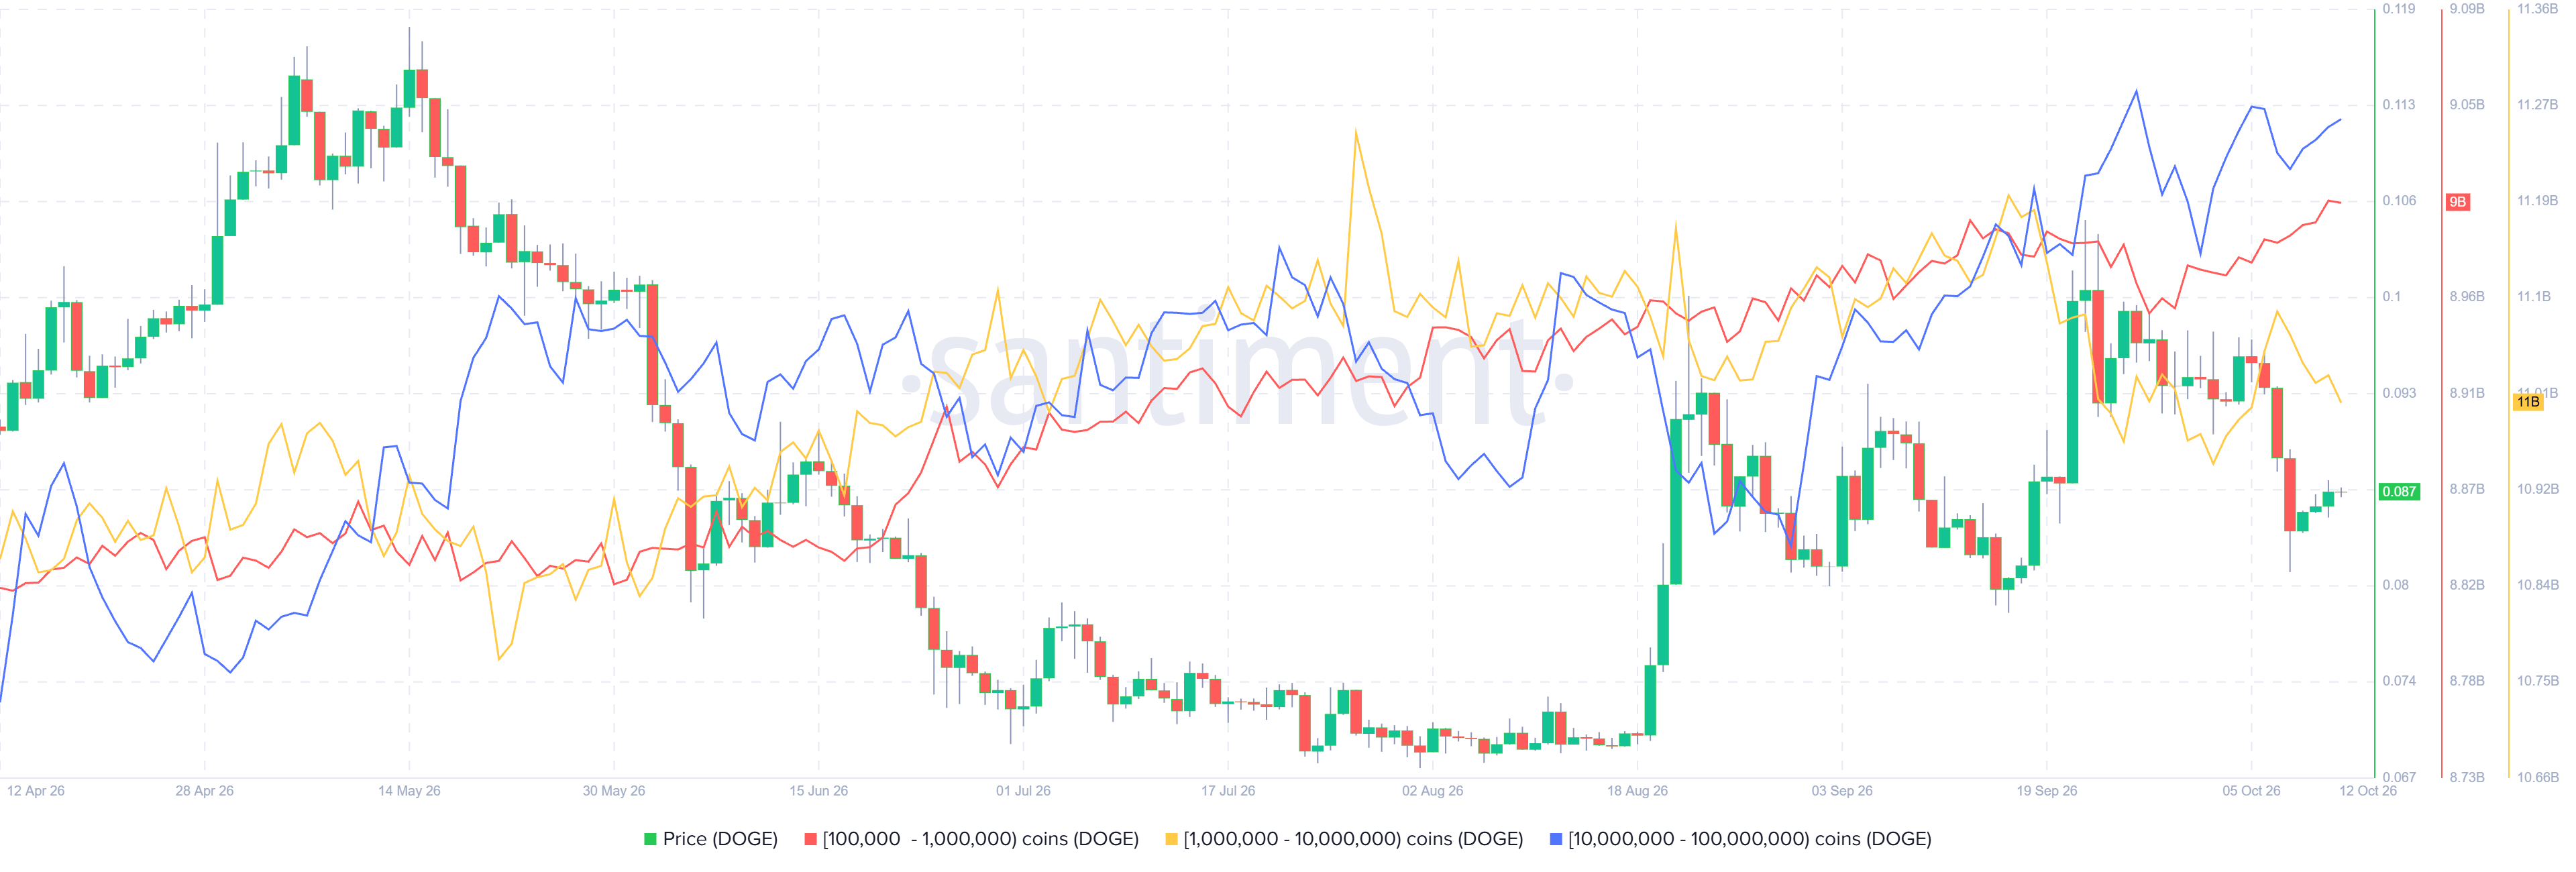Click the blue 10,000,000-100,000,000 coins legend swatch

[1555, 839]
